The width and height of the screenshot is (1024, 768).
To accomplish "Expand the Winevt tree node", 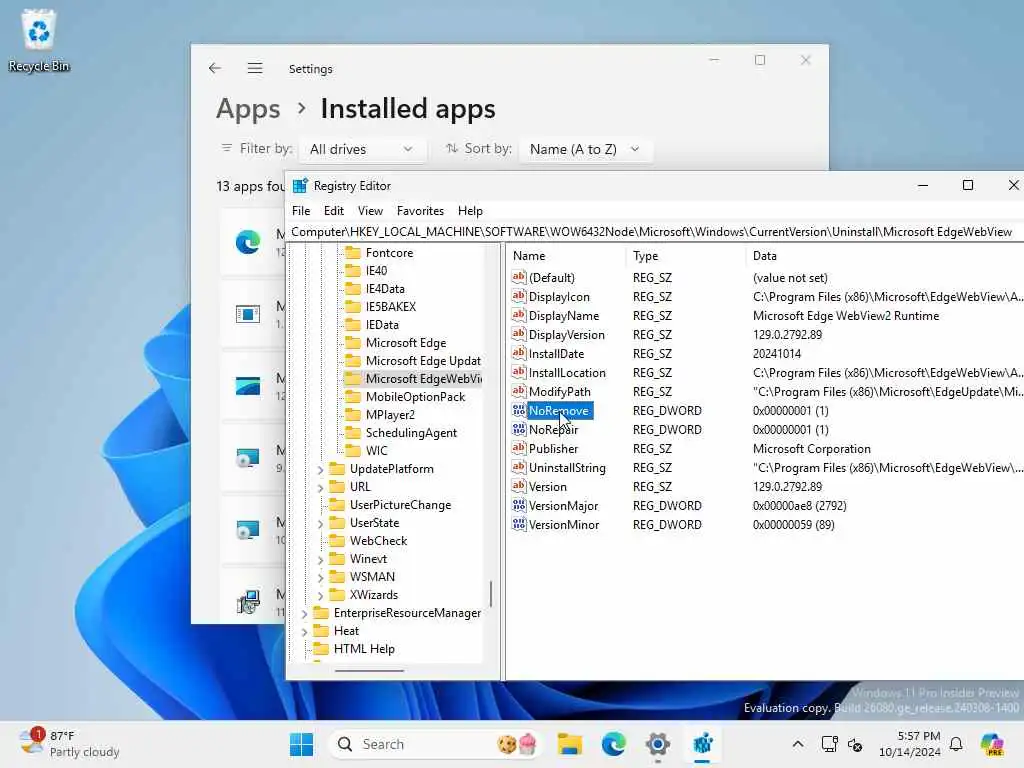I will click(x=320, y=559).
